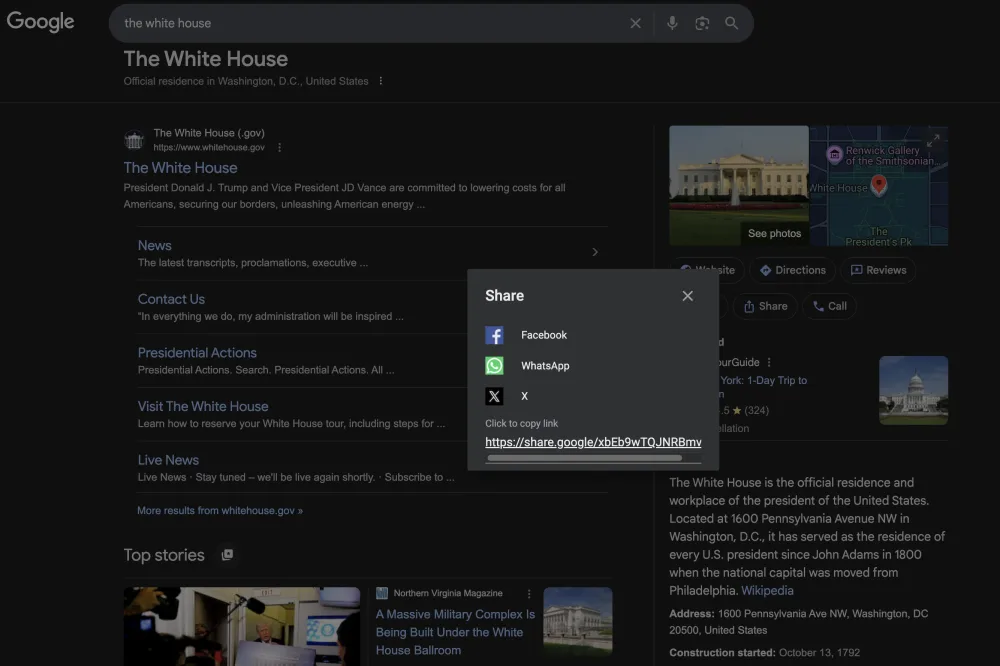
Task: Open the Live News sitelink
Action: point(168,460)
